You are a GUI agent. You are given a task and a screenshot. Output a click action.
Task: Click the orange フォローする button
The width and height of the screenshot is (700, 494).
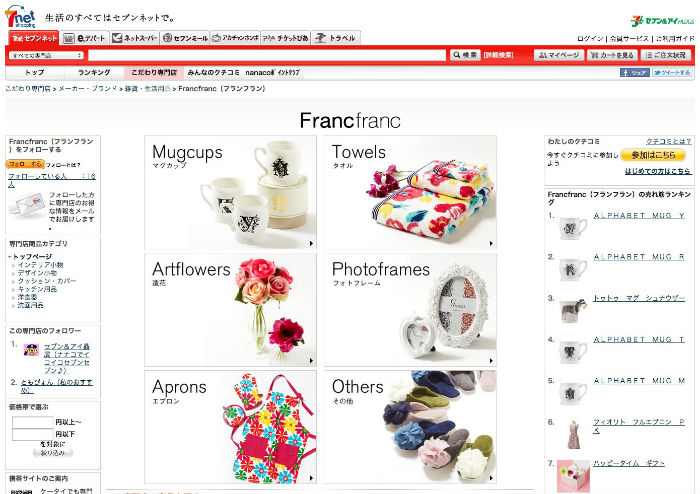pos(25,164)
